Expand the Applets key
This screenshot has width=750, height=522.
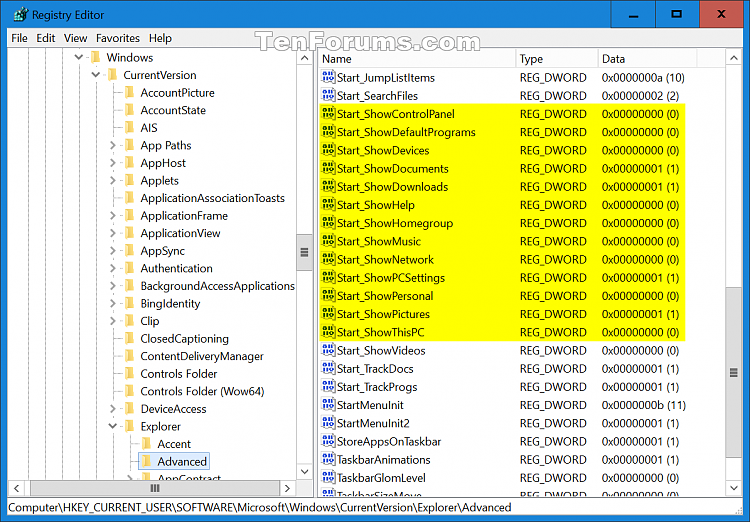(x=113, y=180)
